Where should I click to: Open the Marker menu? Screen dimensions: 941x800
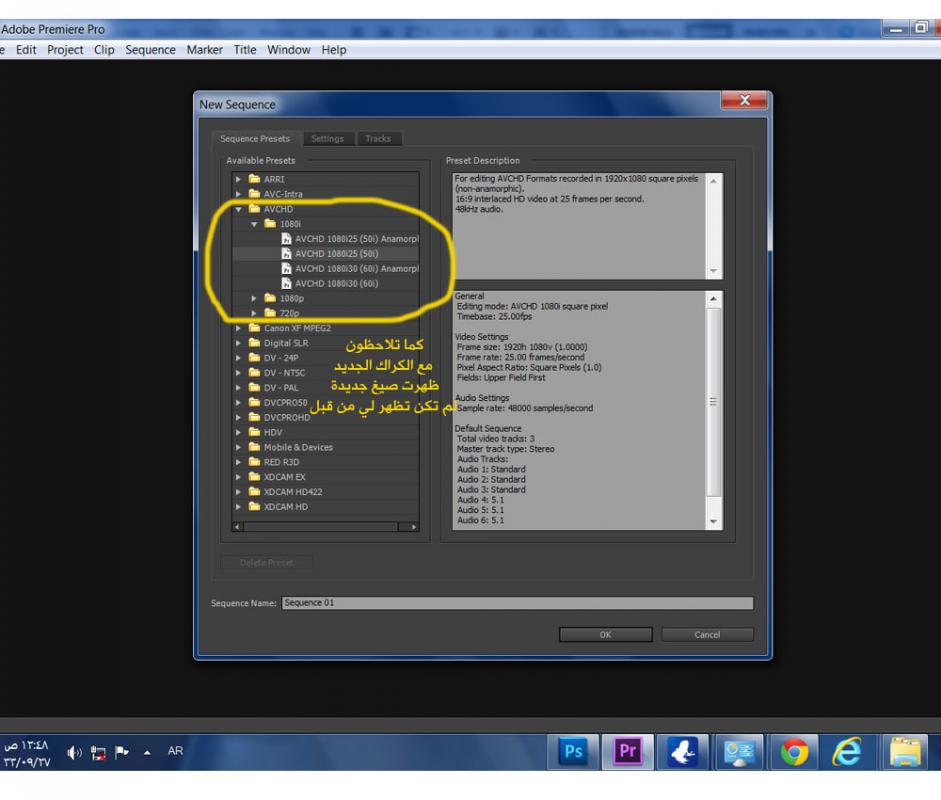pyautogui.click(x=205, y=50)
